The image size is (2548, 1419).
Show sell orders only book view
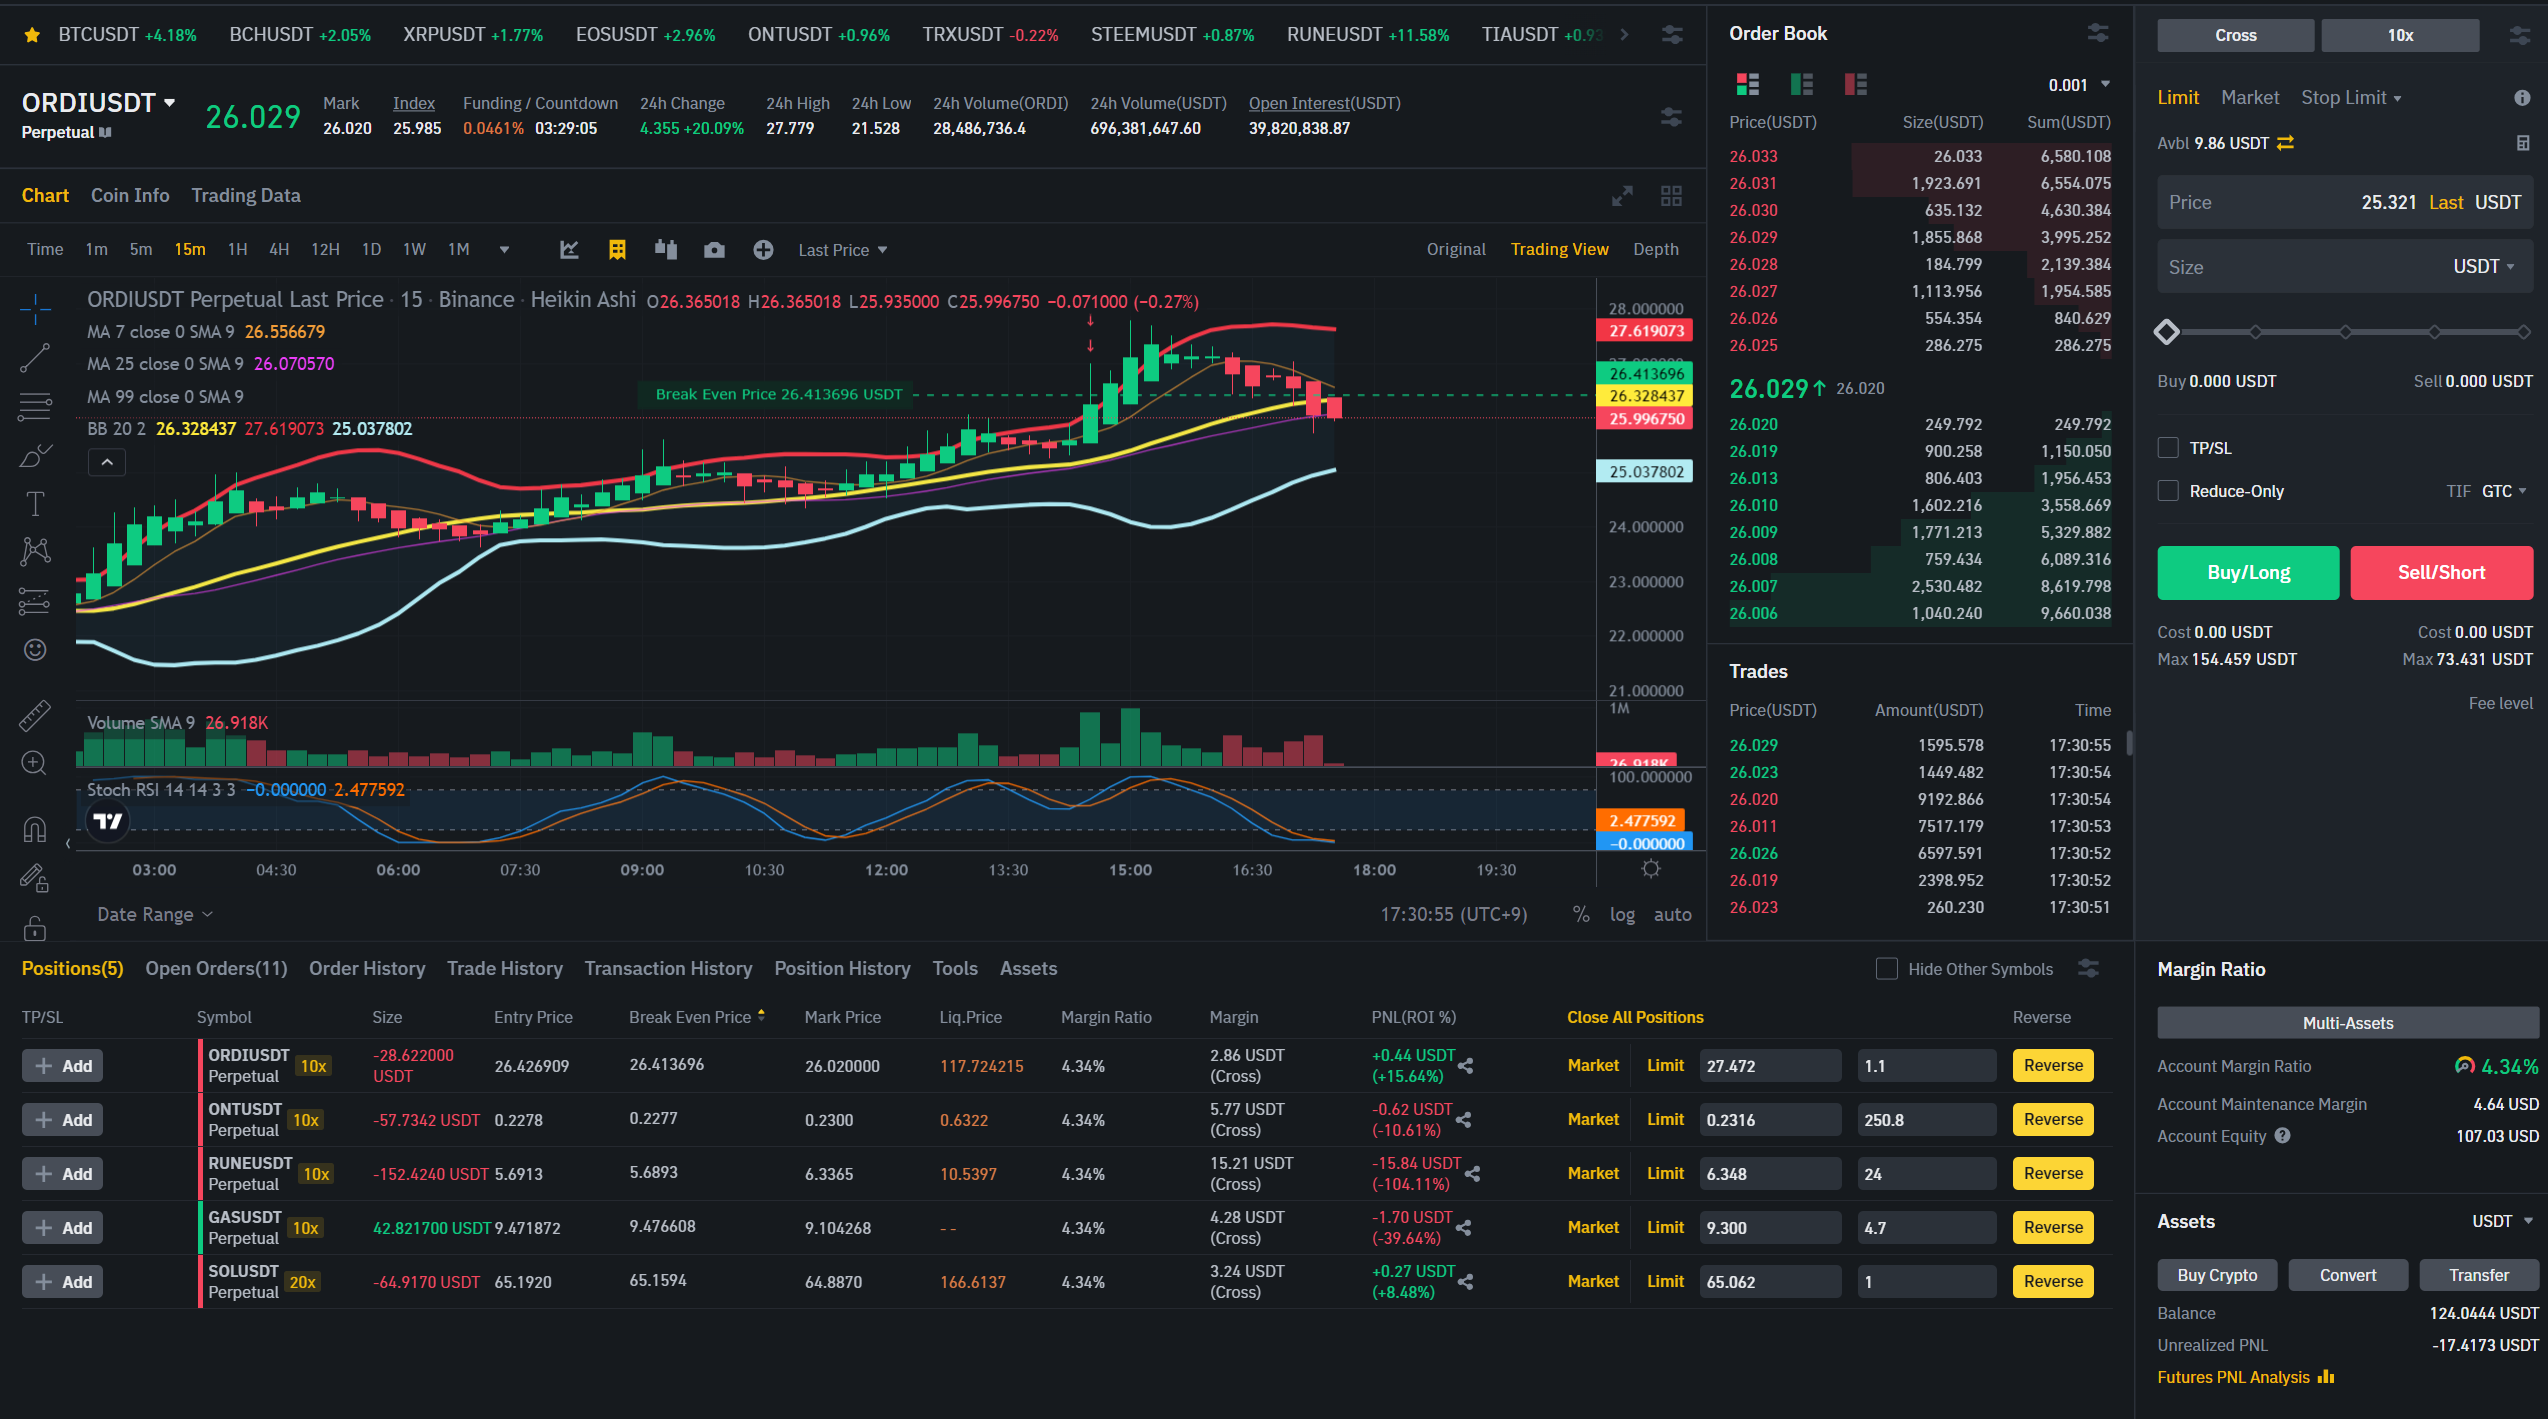coord(1856,84)
